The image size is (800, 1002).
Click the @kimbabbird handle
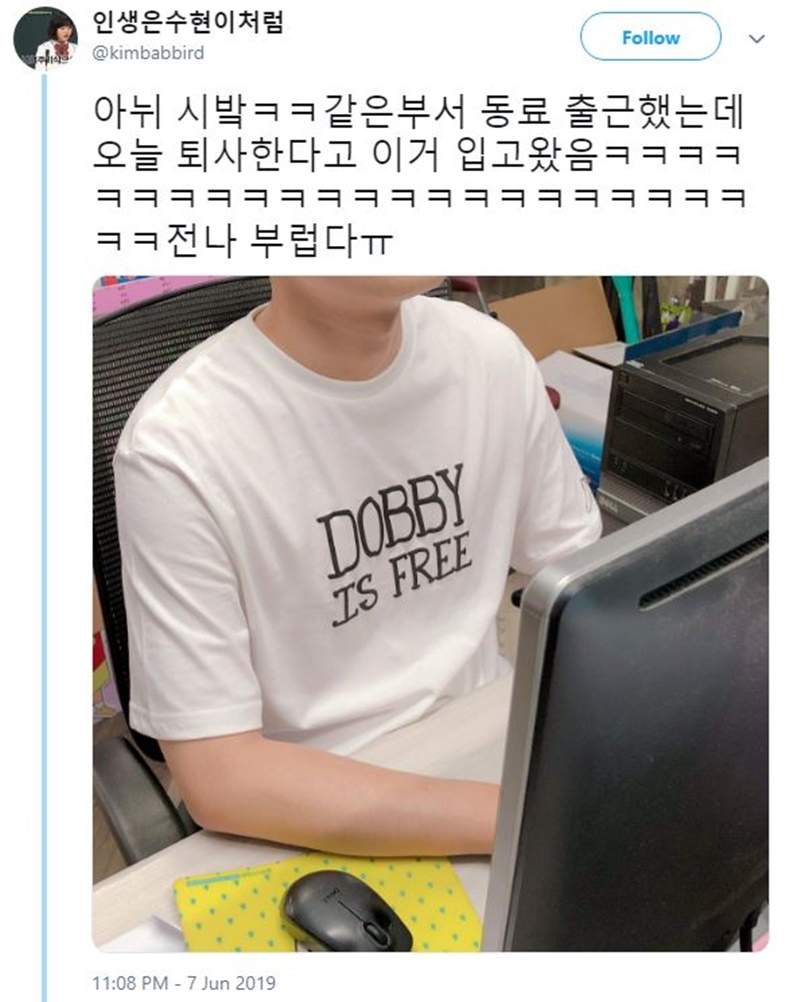[x=148, y=53]
